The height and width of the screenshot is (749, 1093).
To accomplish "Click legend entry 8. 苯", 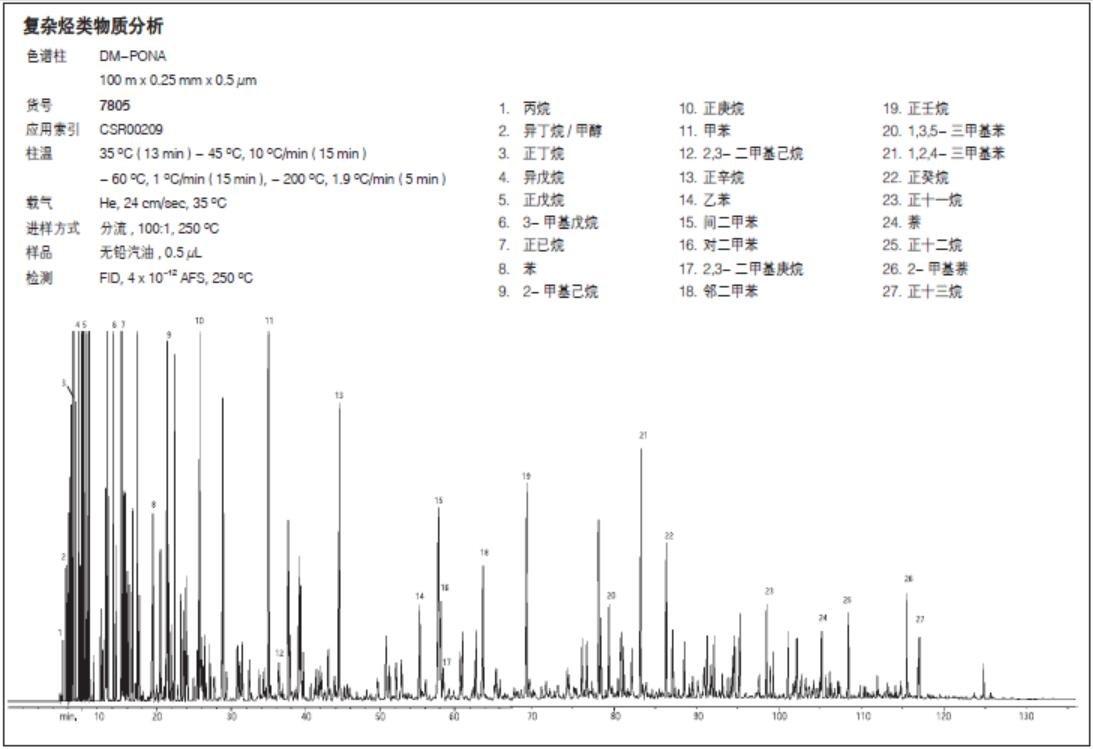I will [517, 269].
